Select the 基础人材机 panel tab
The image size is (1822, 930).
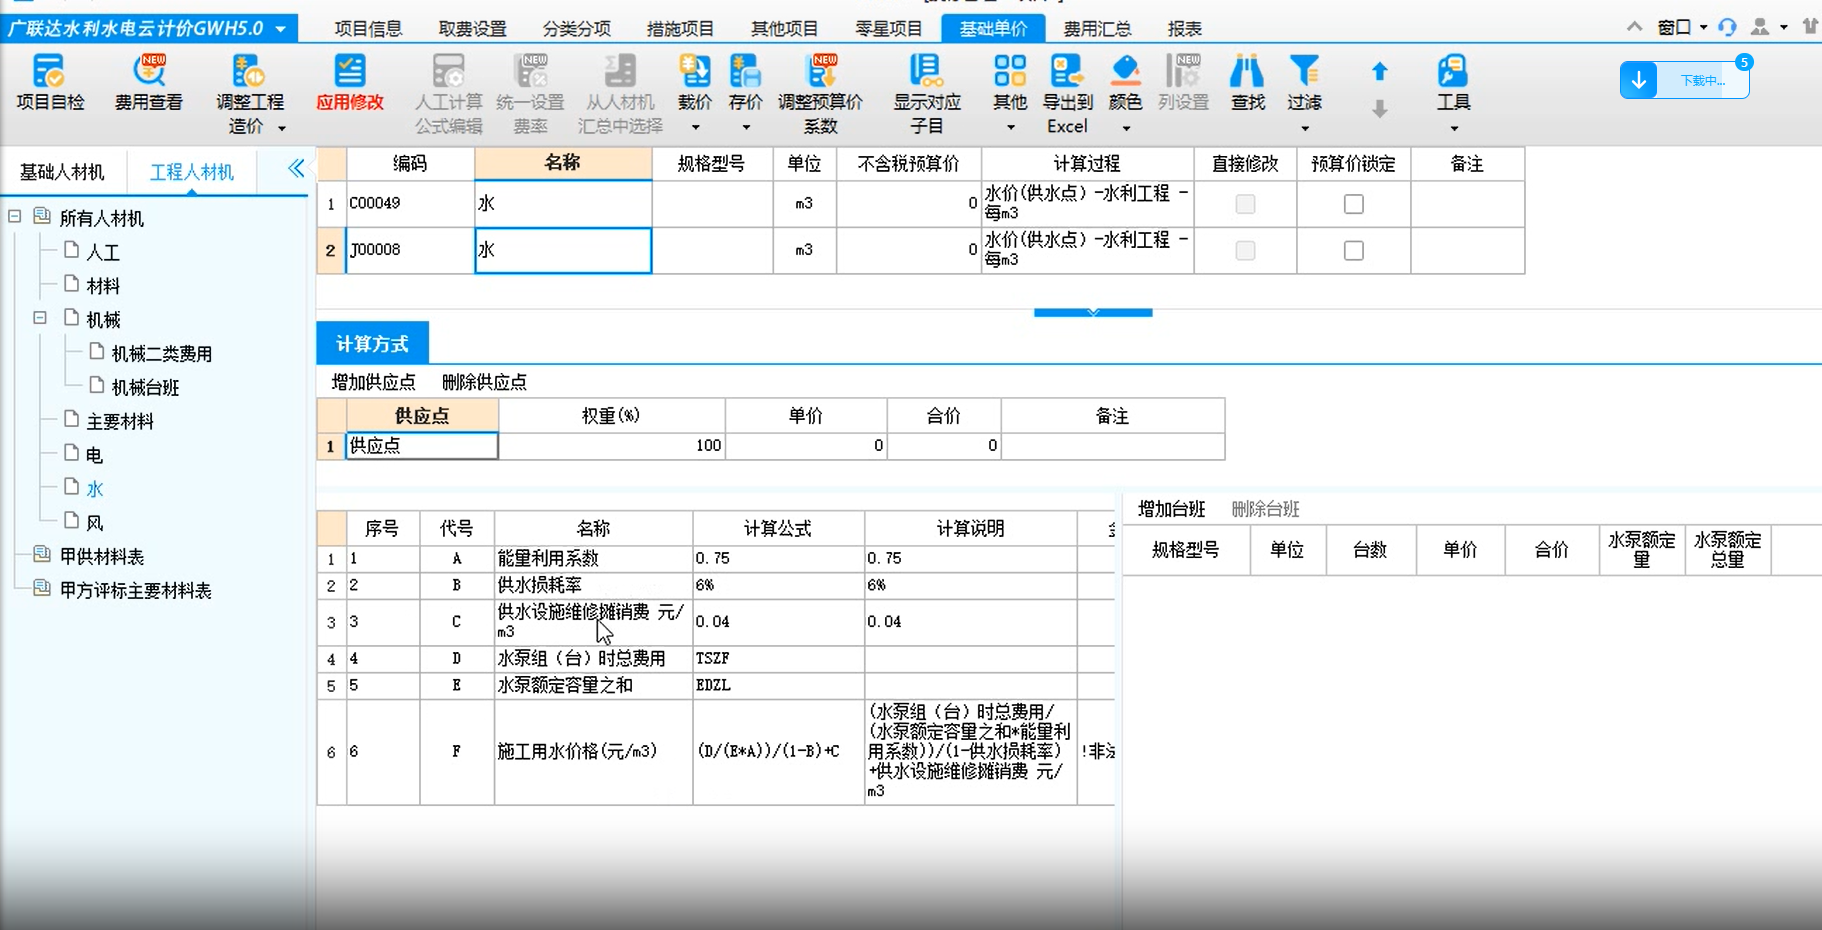pos(62,172)
